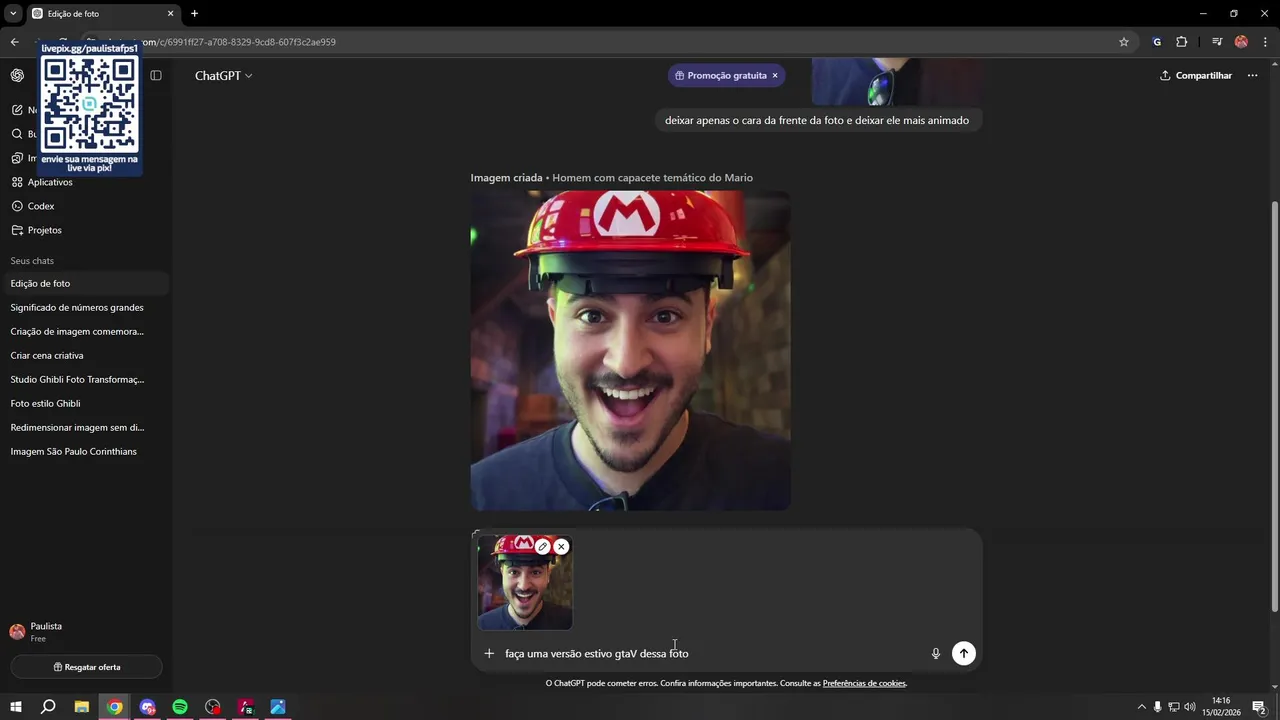Click the browser address bar
Screen dimensions: 1280x720
tap(600, 42)
